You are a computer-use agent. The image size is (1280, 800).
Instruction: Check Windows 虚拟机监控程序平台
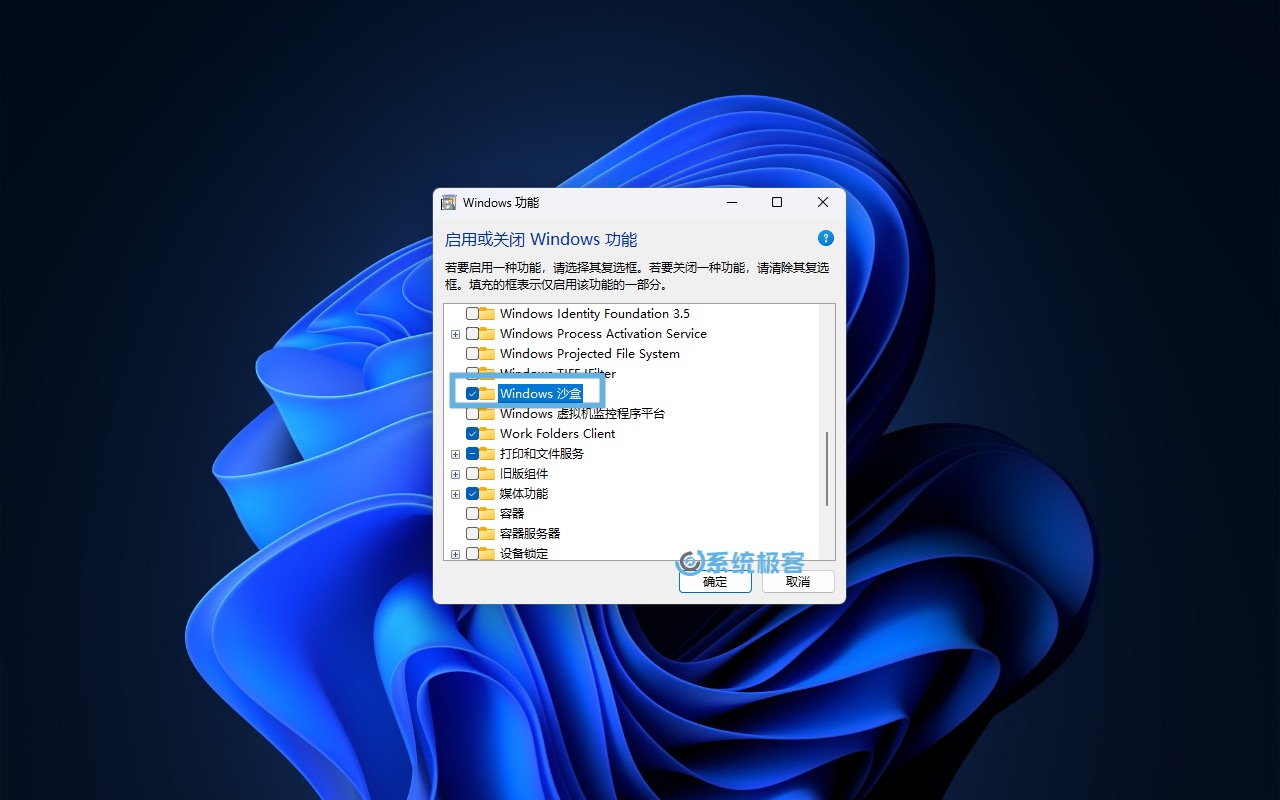[x=471, y=413]
